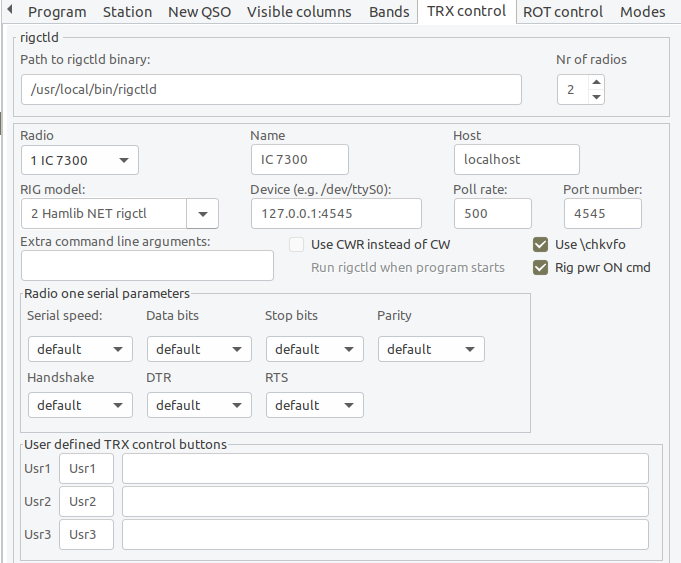Expand the Radio selection combo box
681x563 pixels.
point(80,160)
